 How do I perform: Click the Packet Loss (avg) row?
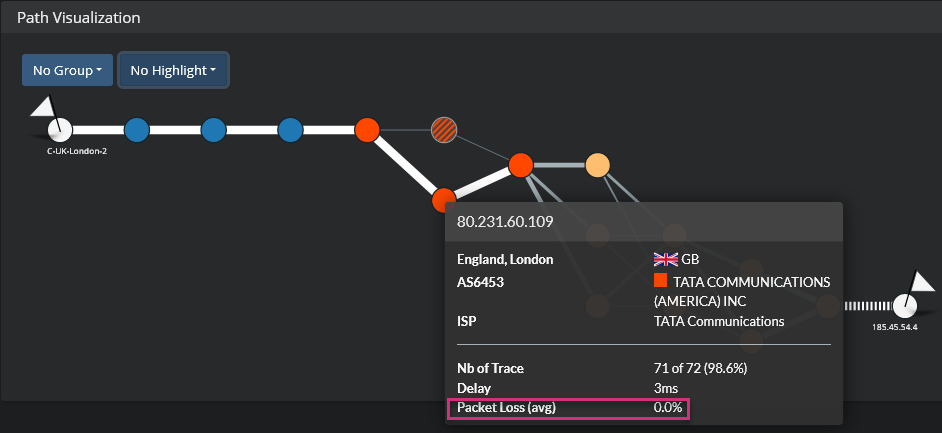point(570,408)
